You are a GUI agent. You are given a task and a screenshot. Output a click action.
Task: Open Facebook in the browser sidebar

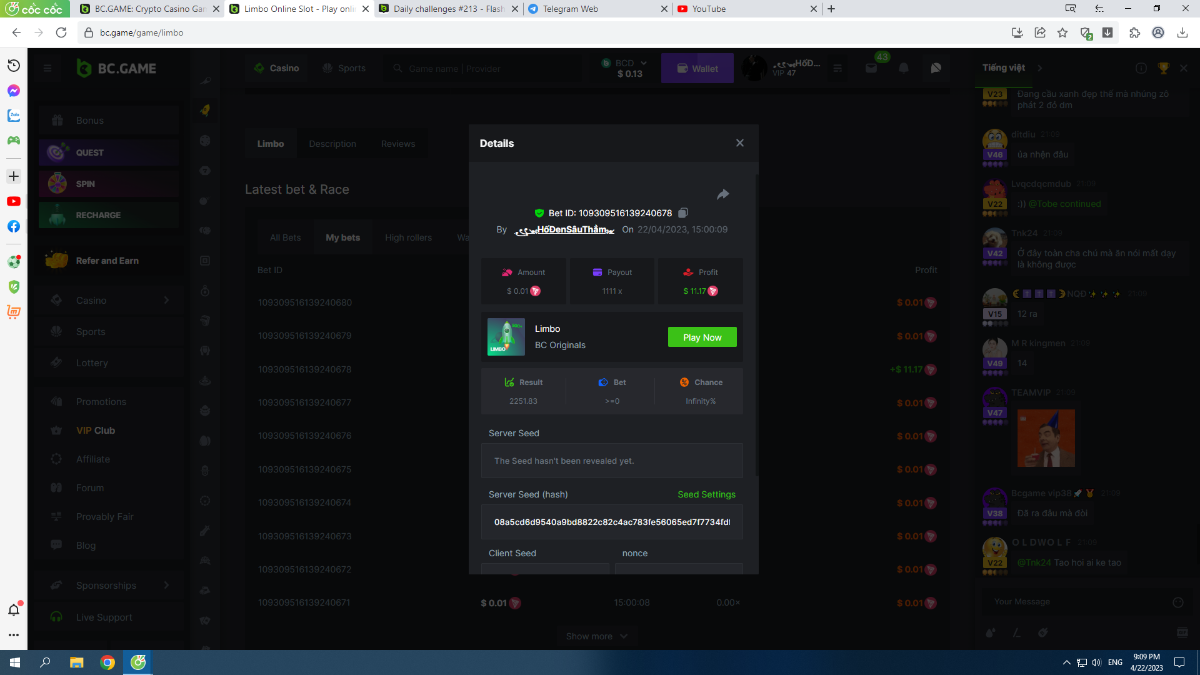(14, 226)
